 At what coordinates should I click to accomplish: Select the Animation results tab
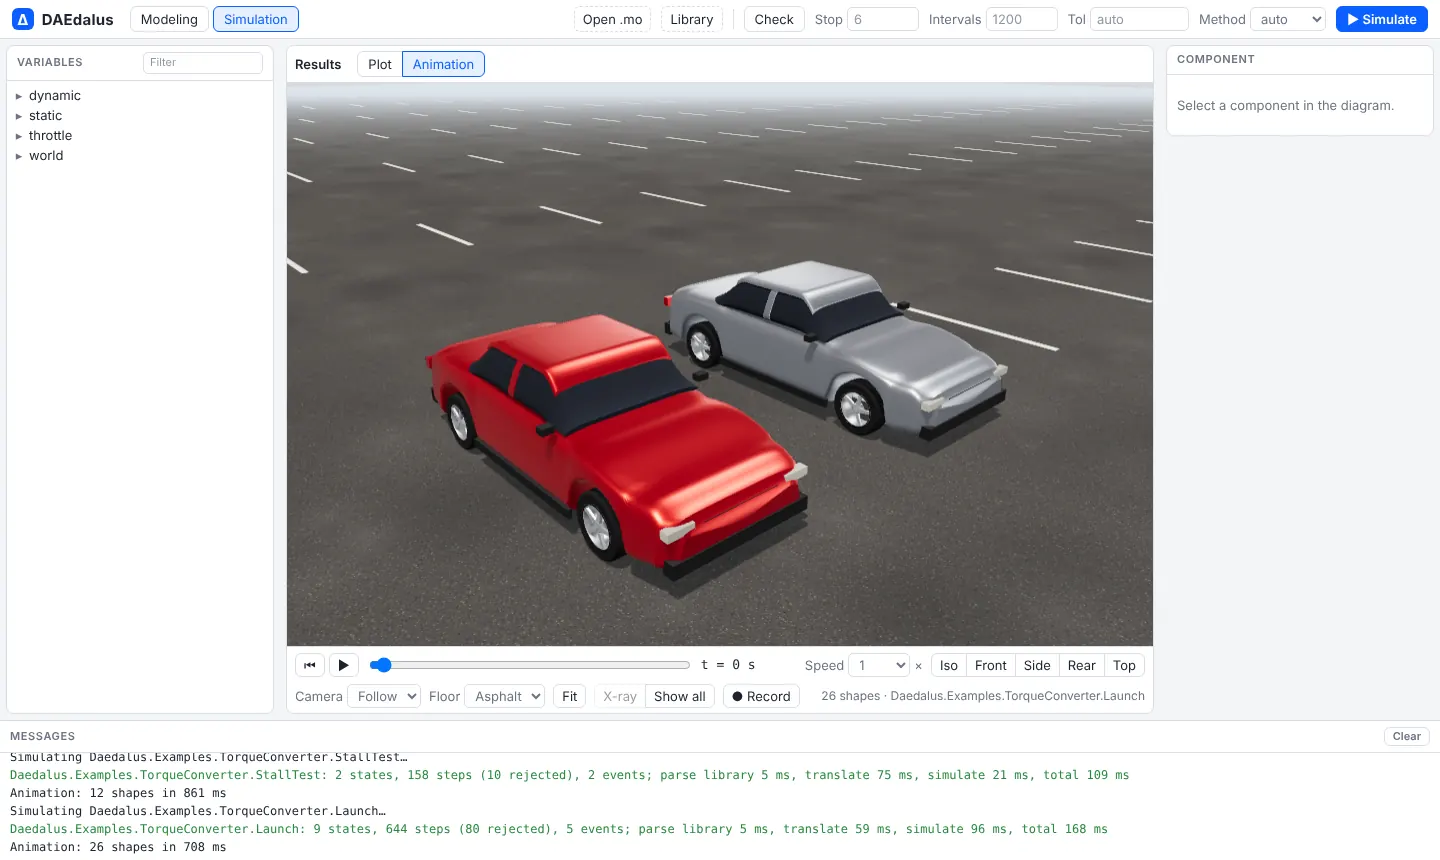(x=443, y=64)
